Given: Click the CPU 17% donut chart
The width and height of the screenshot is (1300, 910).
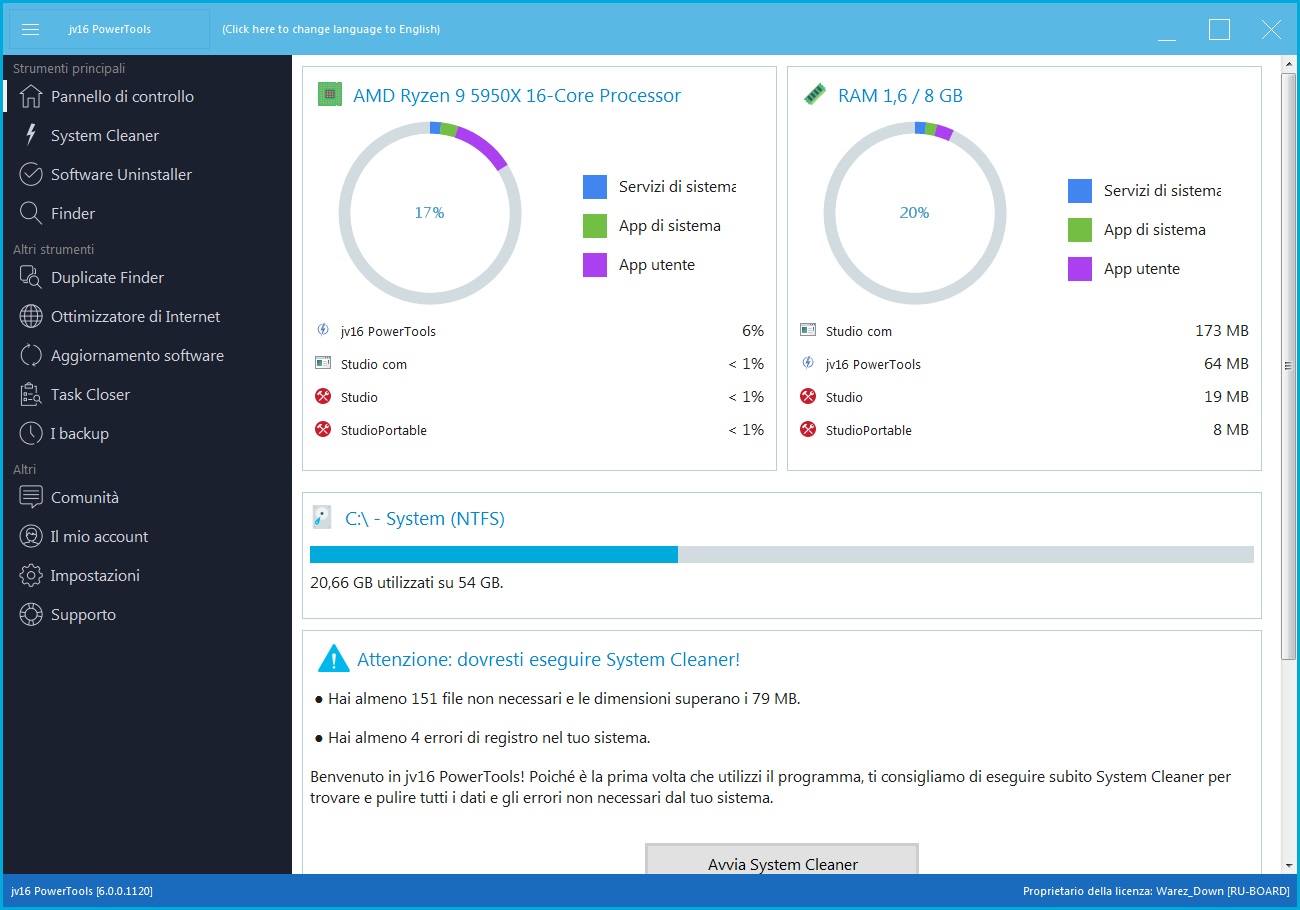Looking at the screenshot, I should 430,212.
